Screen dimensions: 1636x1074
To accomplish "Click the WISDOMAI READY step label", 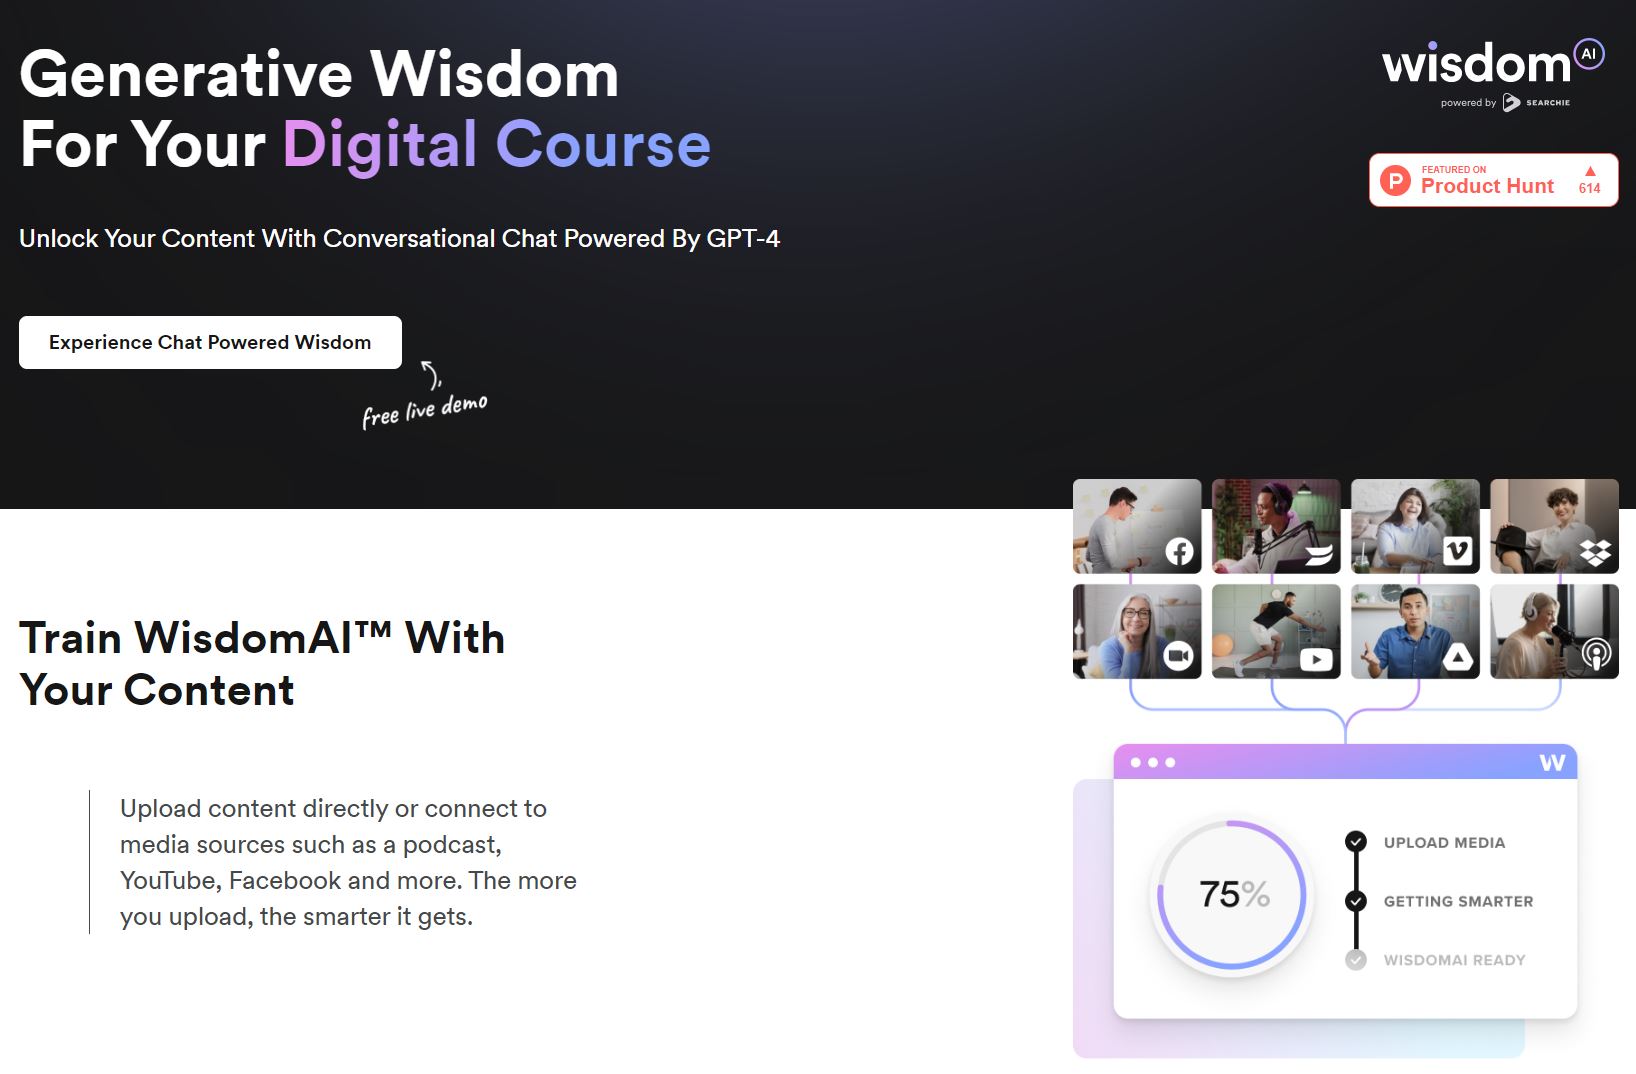I will (1454, 960).
